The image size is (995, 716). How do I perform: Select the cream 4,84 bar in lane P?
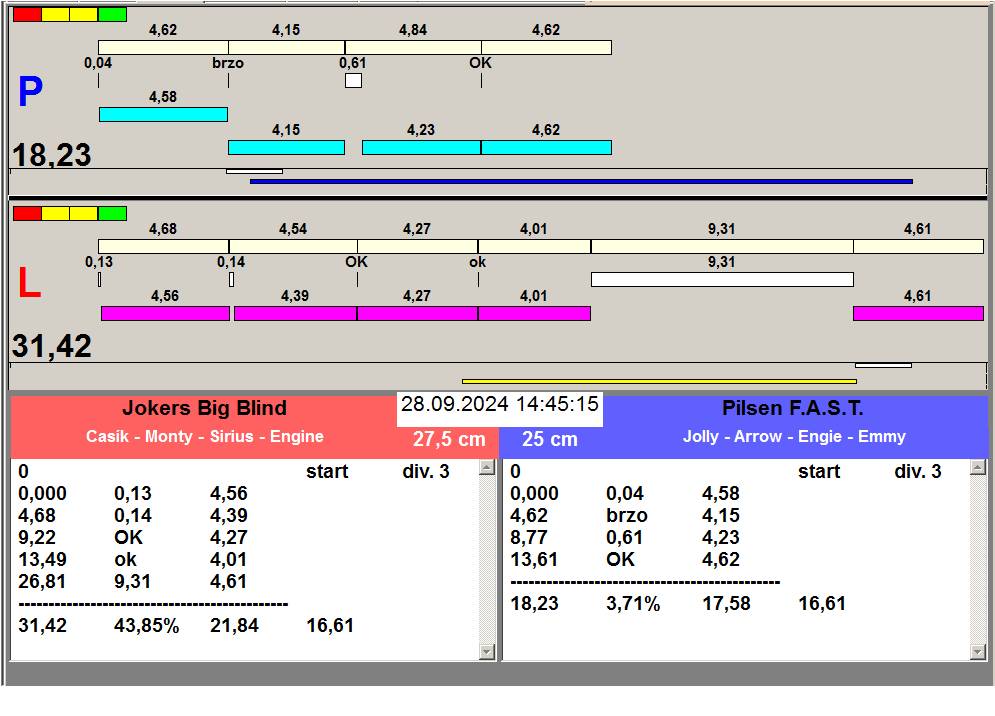pos(413,48)
